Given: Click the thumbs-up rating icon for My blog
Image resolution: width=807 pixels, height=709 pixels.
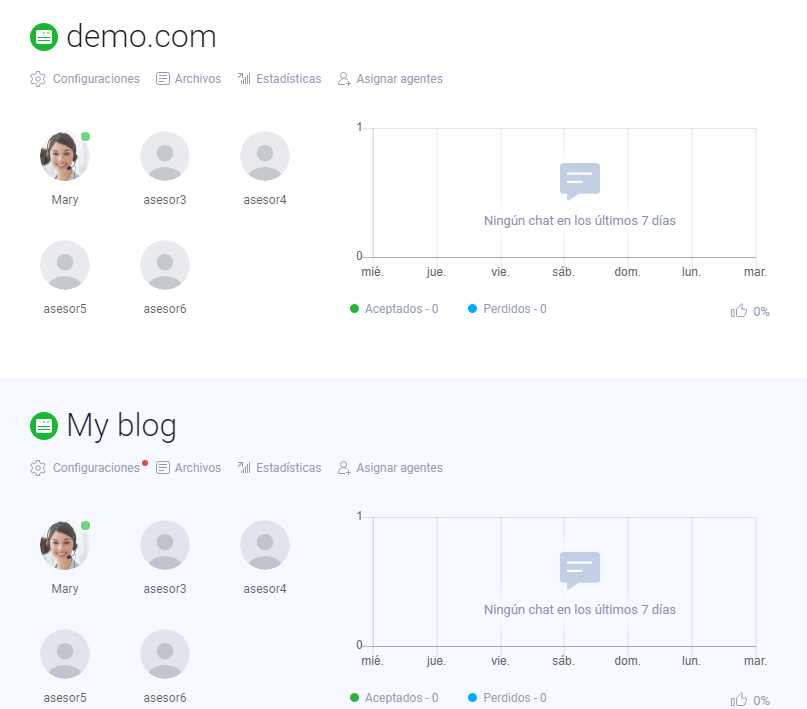Looking at the screenshot, I should [739, 700].
